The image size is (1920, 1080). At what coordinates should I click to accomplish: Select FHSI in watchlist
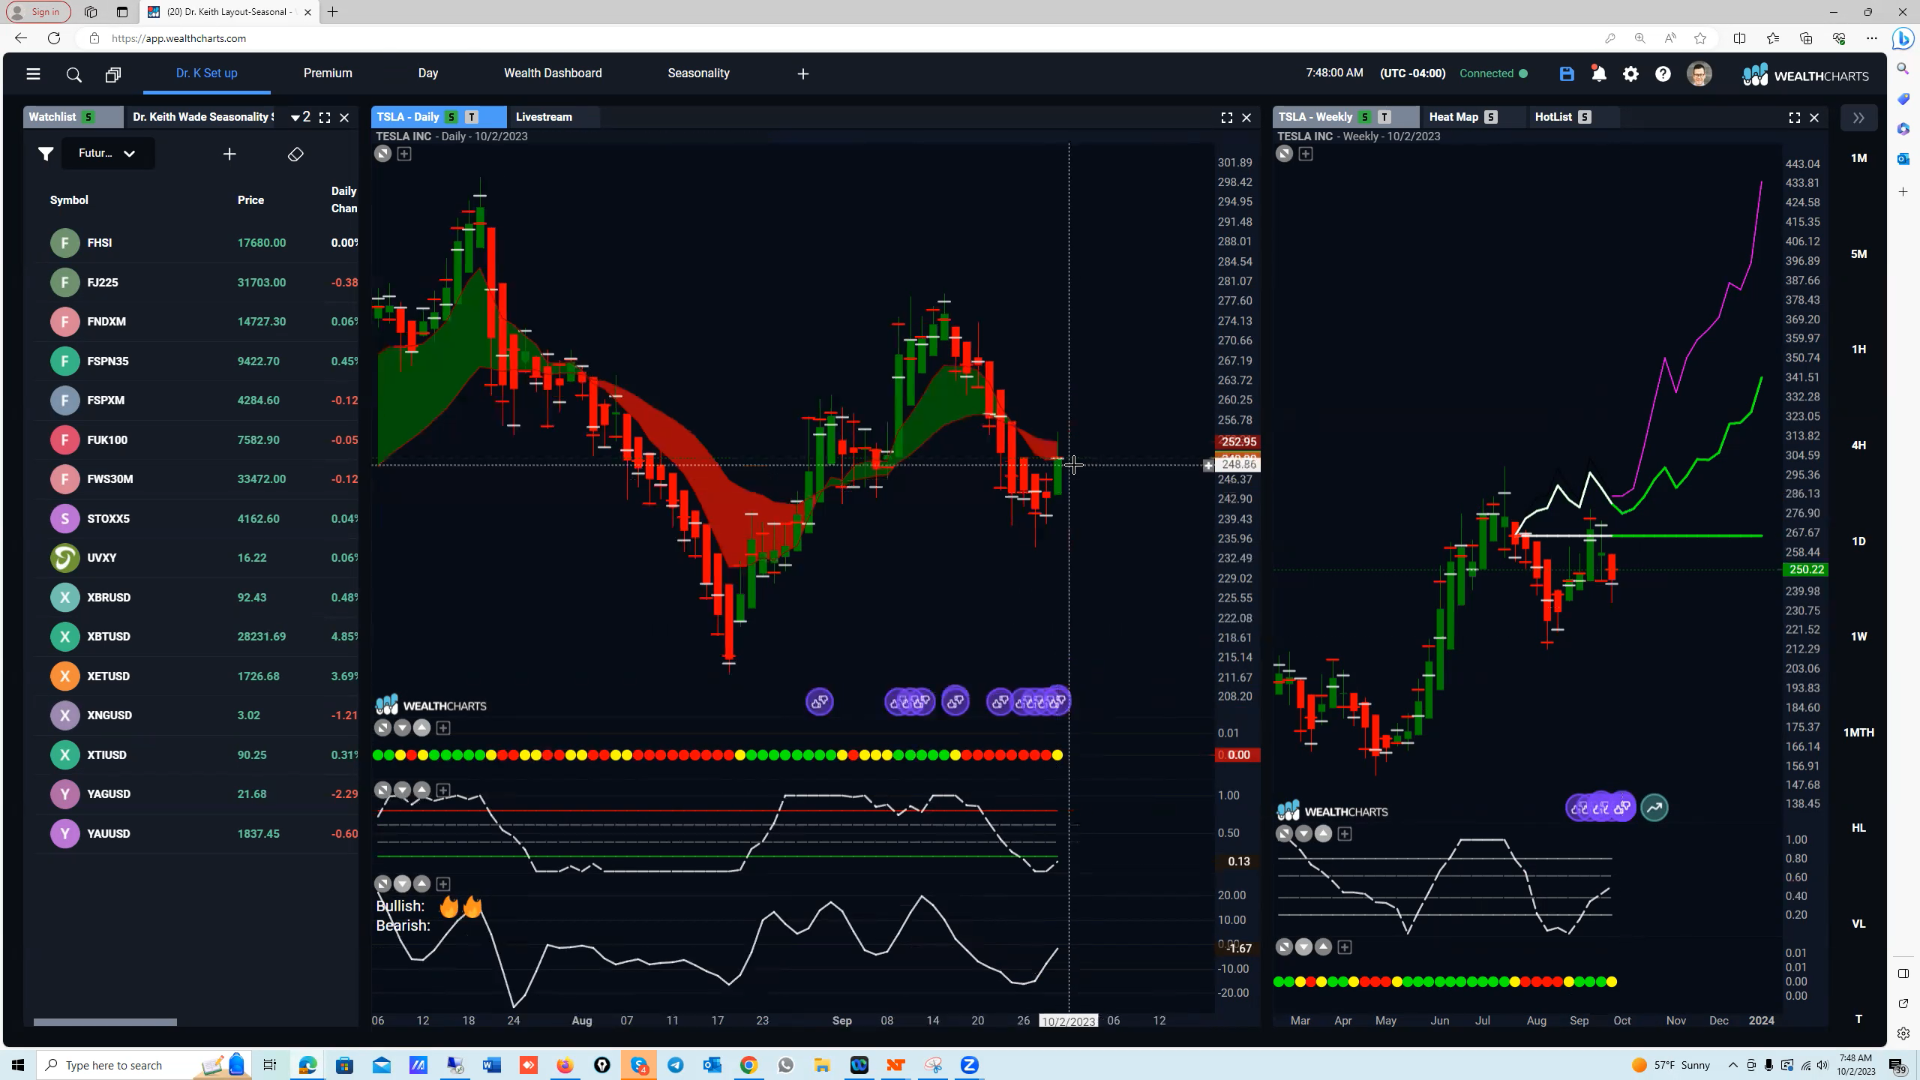[191, 243]
